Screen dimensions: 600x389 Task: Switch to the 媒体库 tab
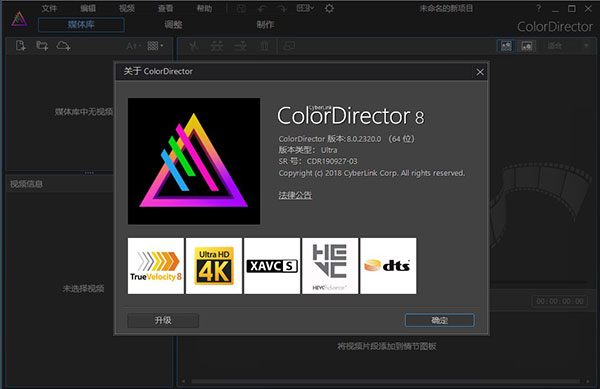81,25
